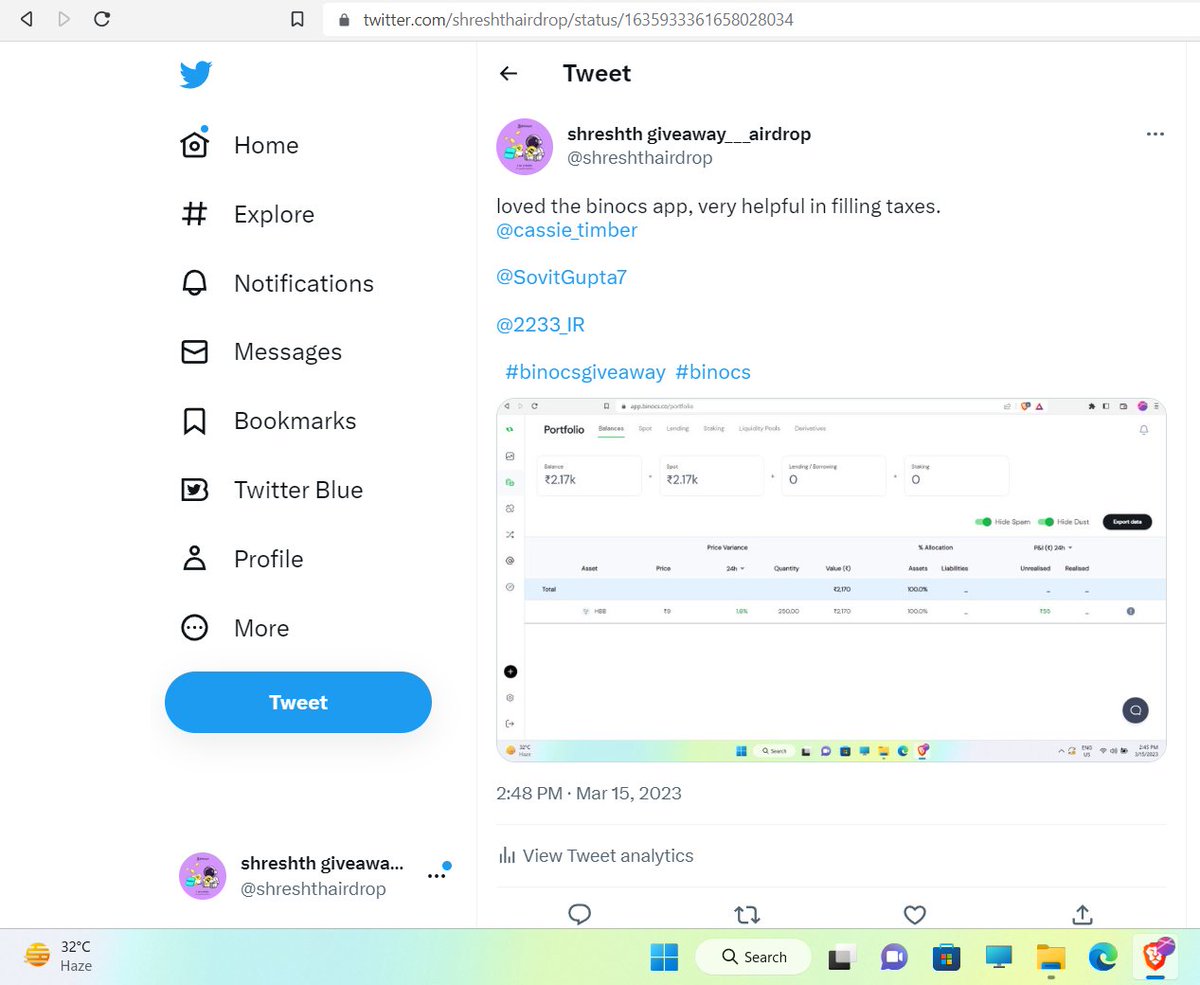
Task: Open Microsoft Store from the taskbar
Action: [x=946, y=957]
